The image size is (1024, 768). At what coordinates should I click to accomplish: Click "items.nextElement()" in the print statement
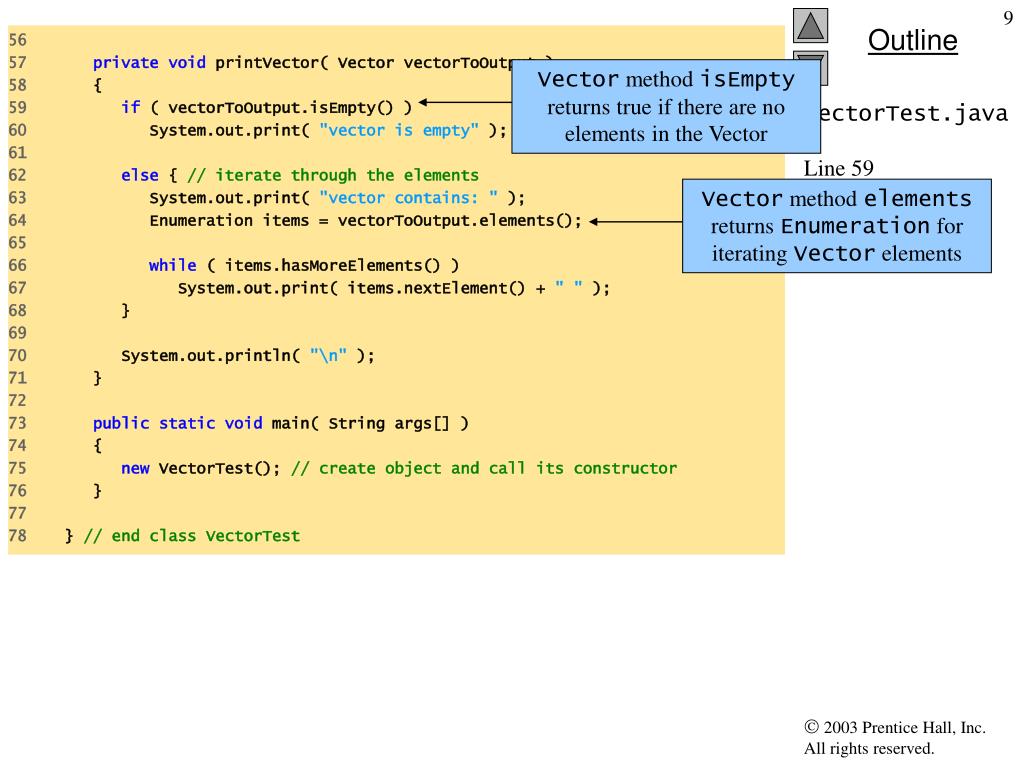coord(436,288)
